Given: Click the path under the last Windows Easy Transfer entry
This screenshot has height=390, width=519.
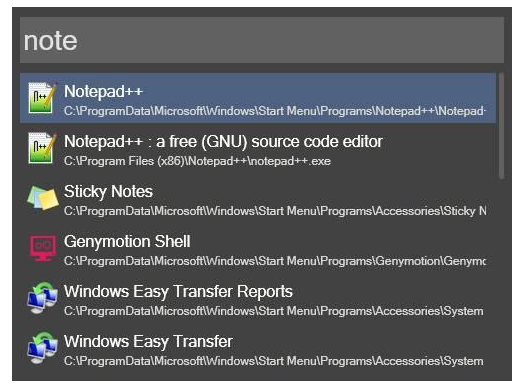Looking at the screenshot, I should (274, 361).
